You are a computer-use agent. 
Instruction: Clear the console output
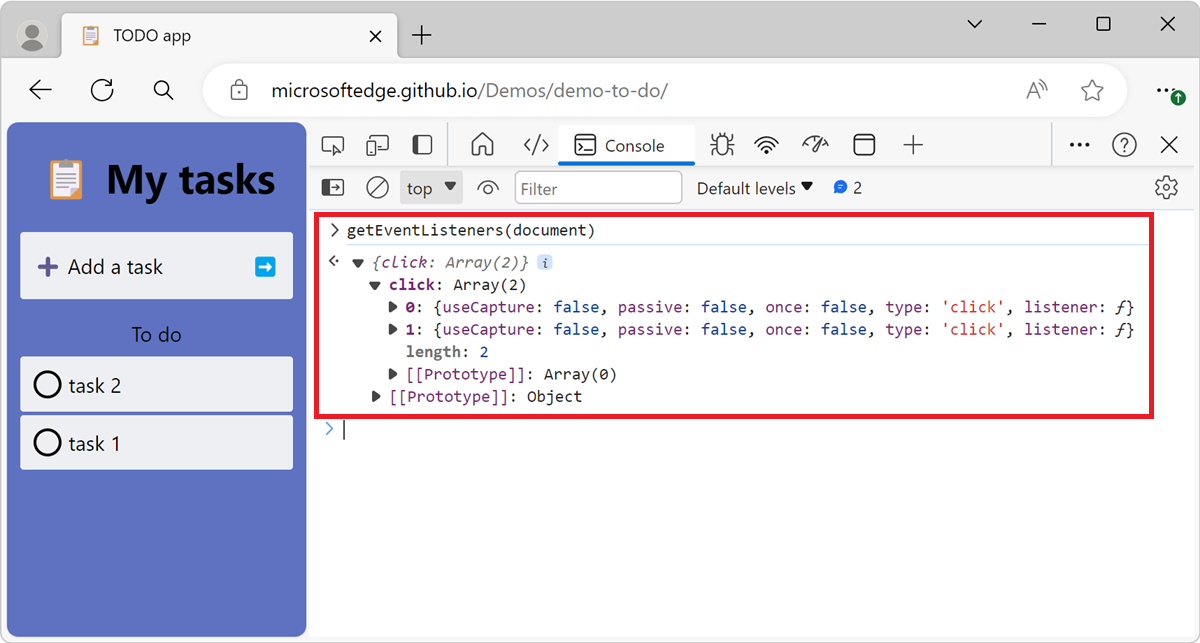[378, 187]
